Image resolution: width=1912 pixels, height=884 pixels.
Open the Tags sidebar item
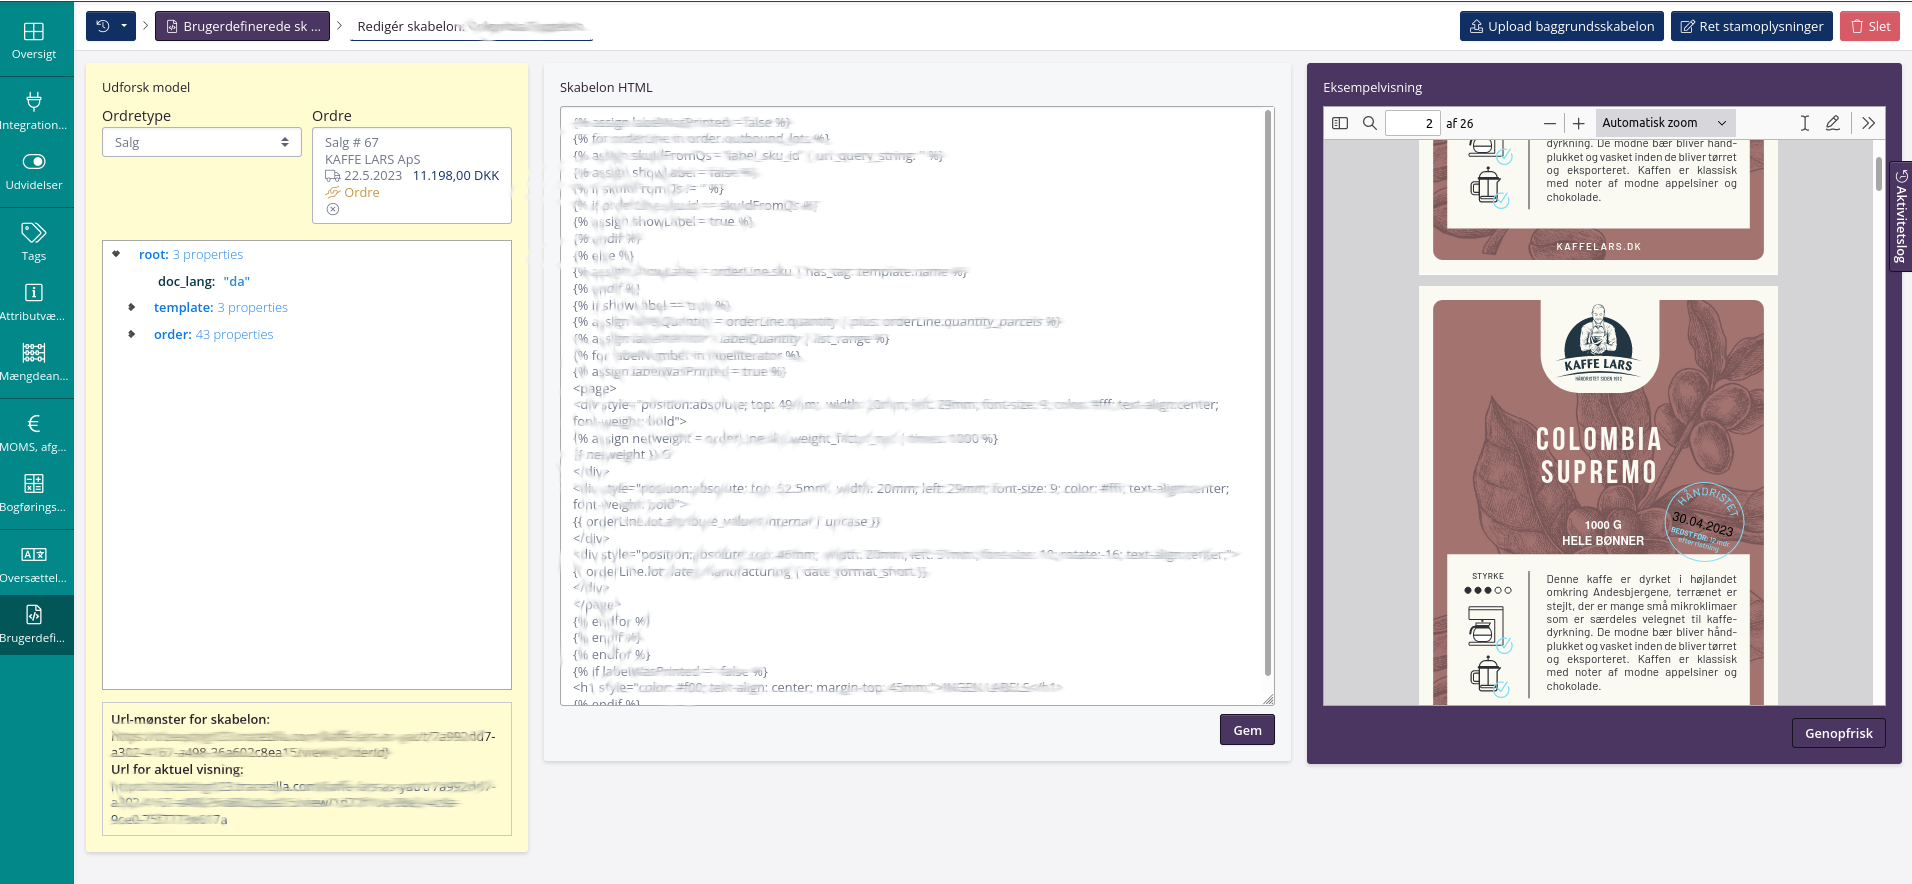tap(34, 242)
